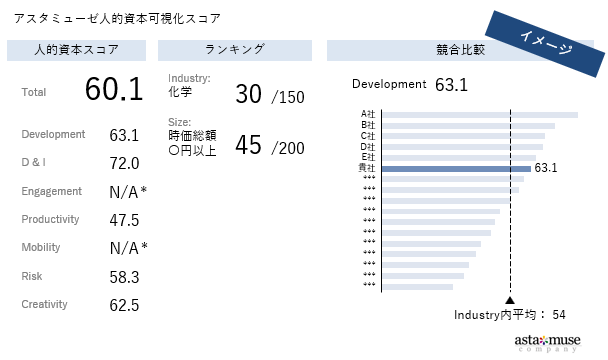Click the A社 bar in comparison chart
This screenshot has width=608, height=360.
(480, 115)
